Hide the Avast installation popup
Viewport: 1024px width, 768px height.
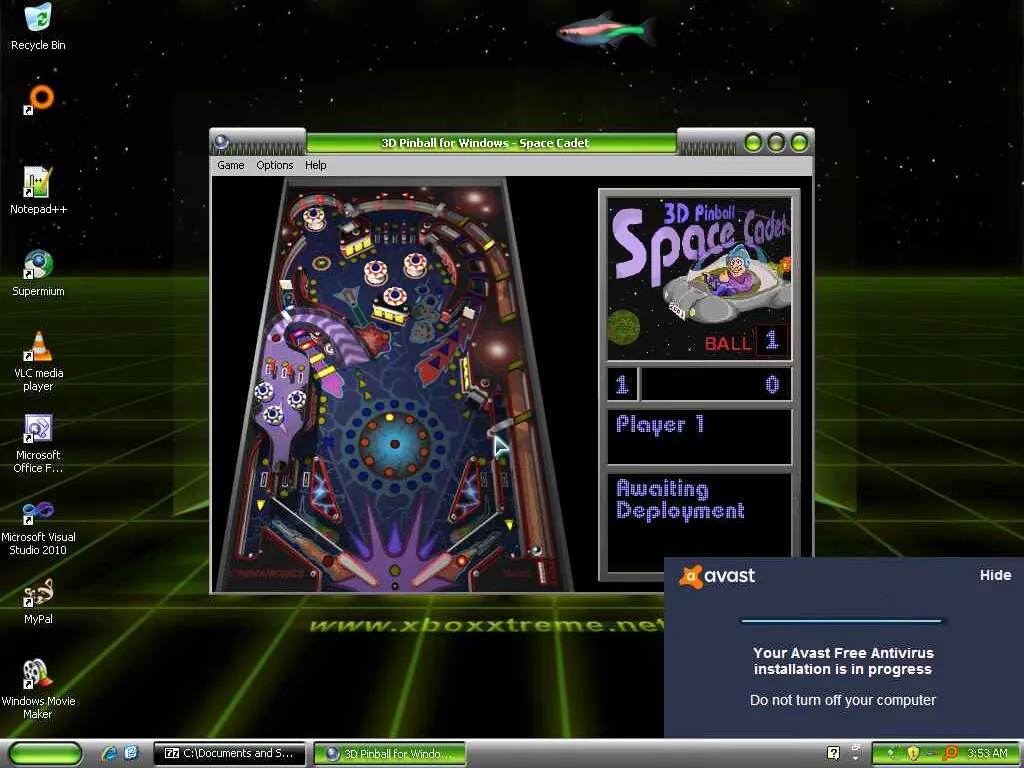tap(995, 575)
